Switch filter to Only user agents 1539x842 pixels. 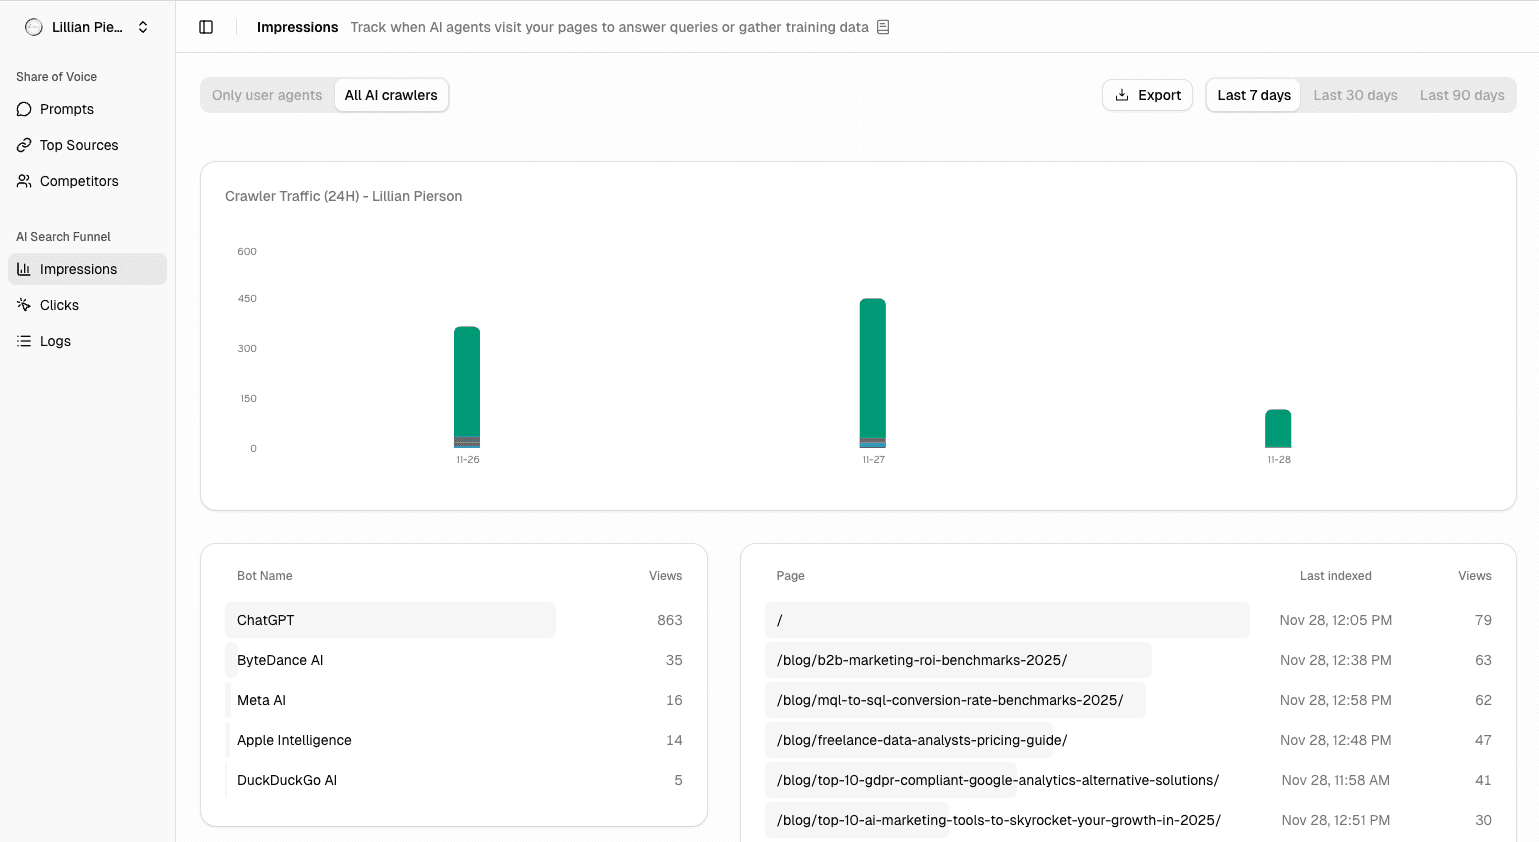click(x=267, y=95)
